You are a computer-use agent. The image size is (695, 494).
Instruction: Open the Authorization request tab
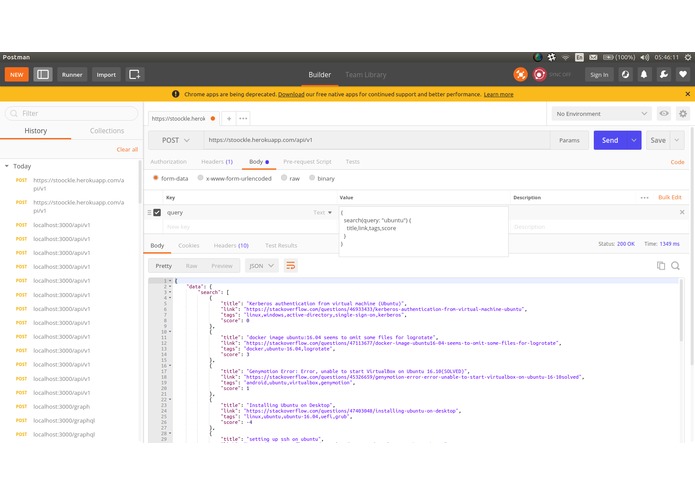168,162
